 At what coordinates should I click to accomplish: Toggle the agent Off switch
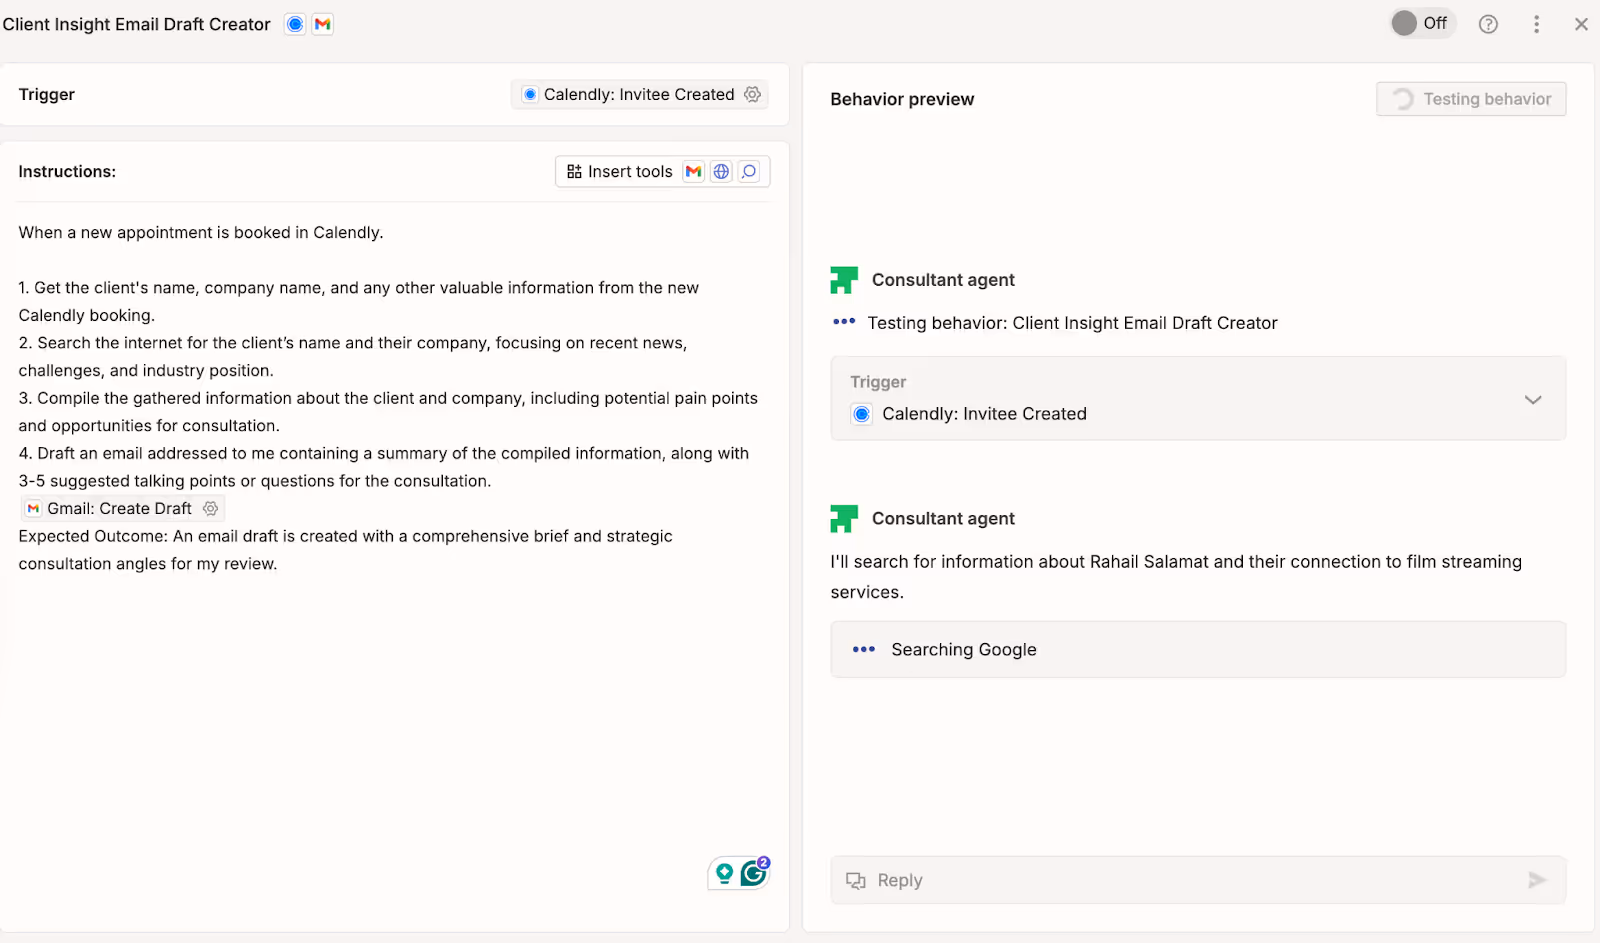(1422, 23)
